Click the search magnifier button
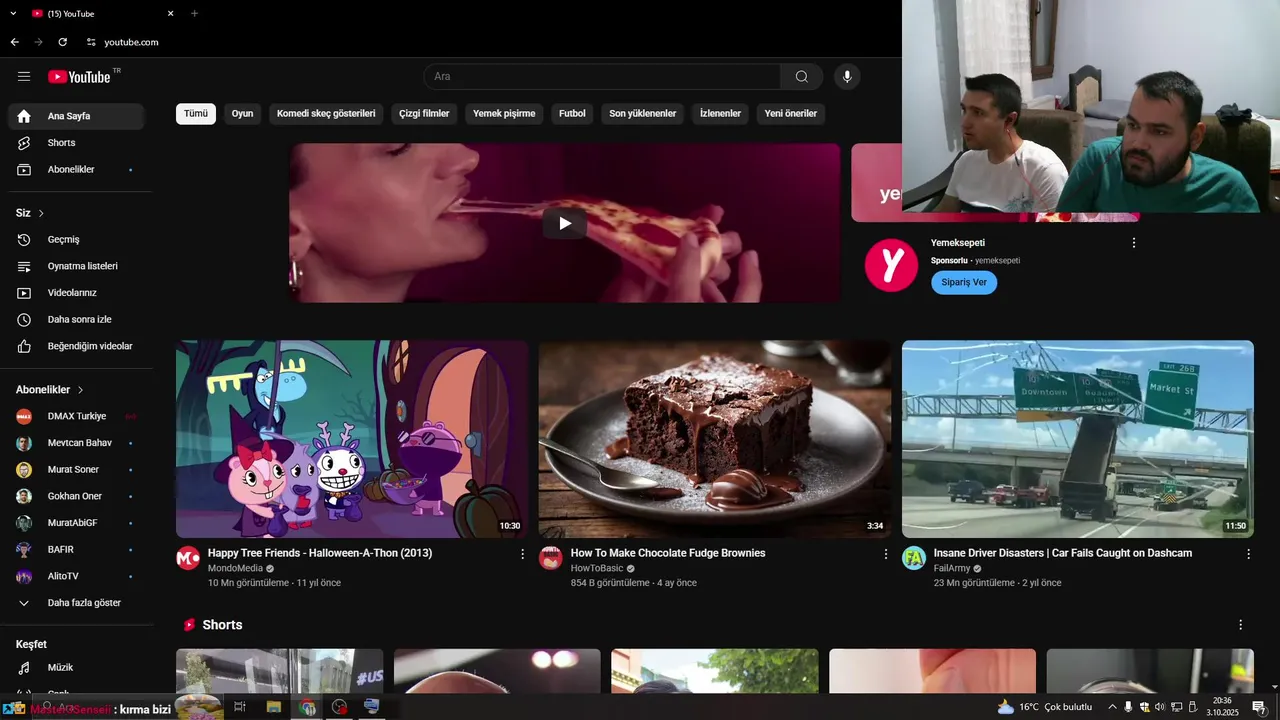Image resolution: width=1280 pixels, height=720 pixels. pyautogui.click(x=802, y=77)
